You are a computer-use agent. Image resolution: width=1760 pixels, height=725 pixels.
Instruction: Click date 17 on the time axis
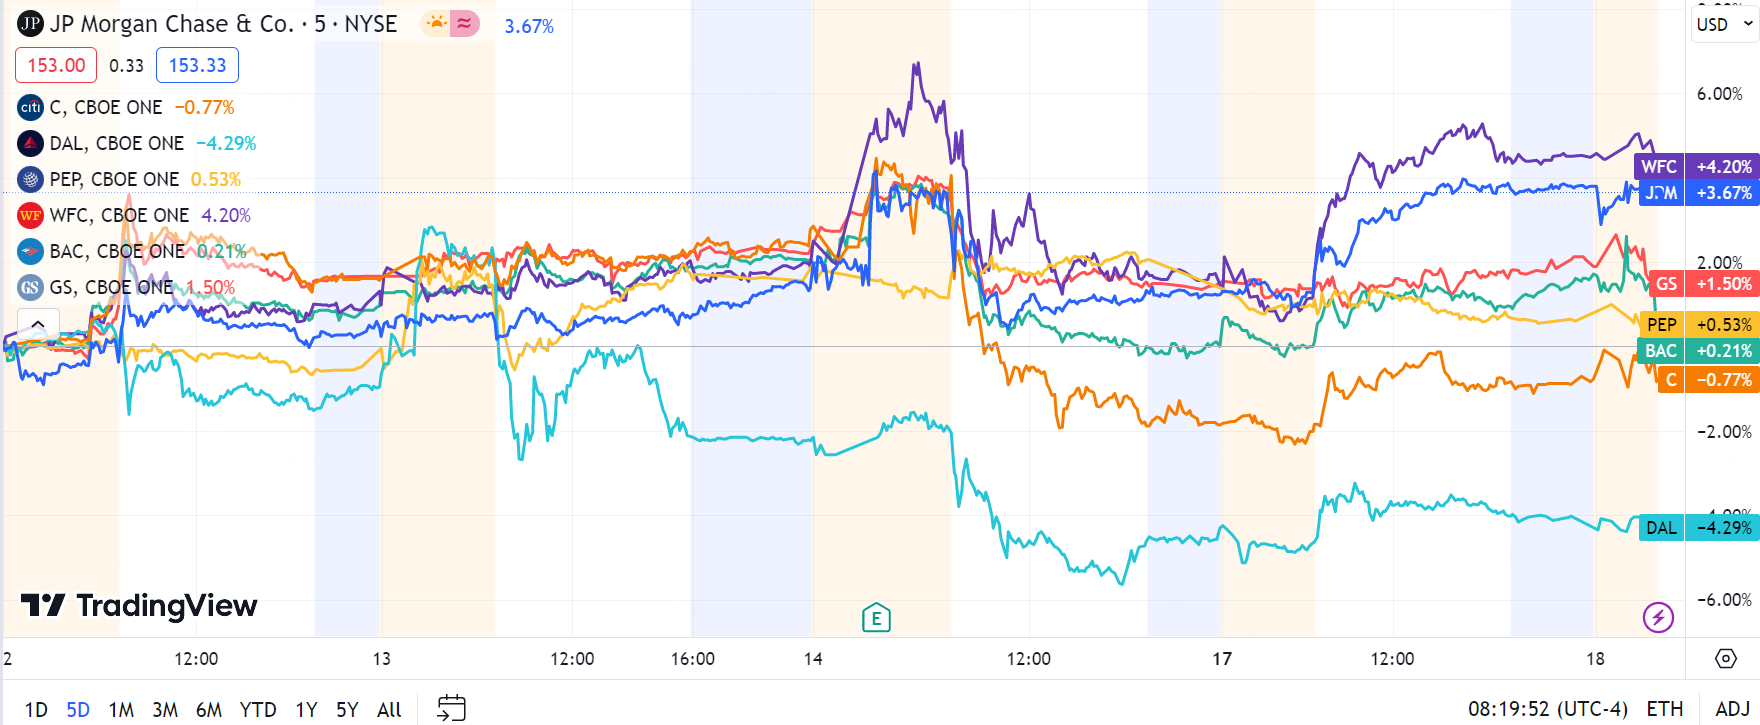coord(1222,659)
